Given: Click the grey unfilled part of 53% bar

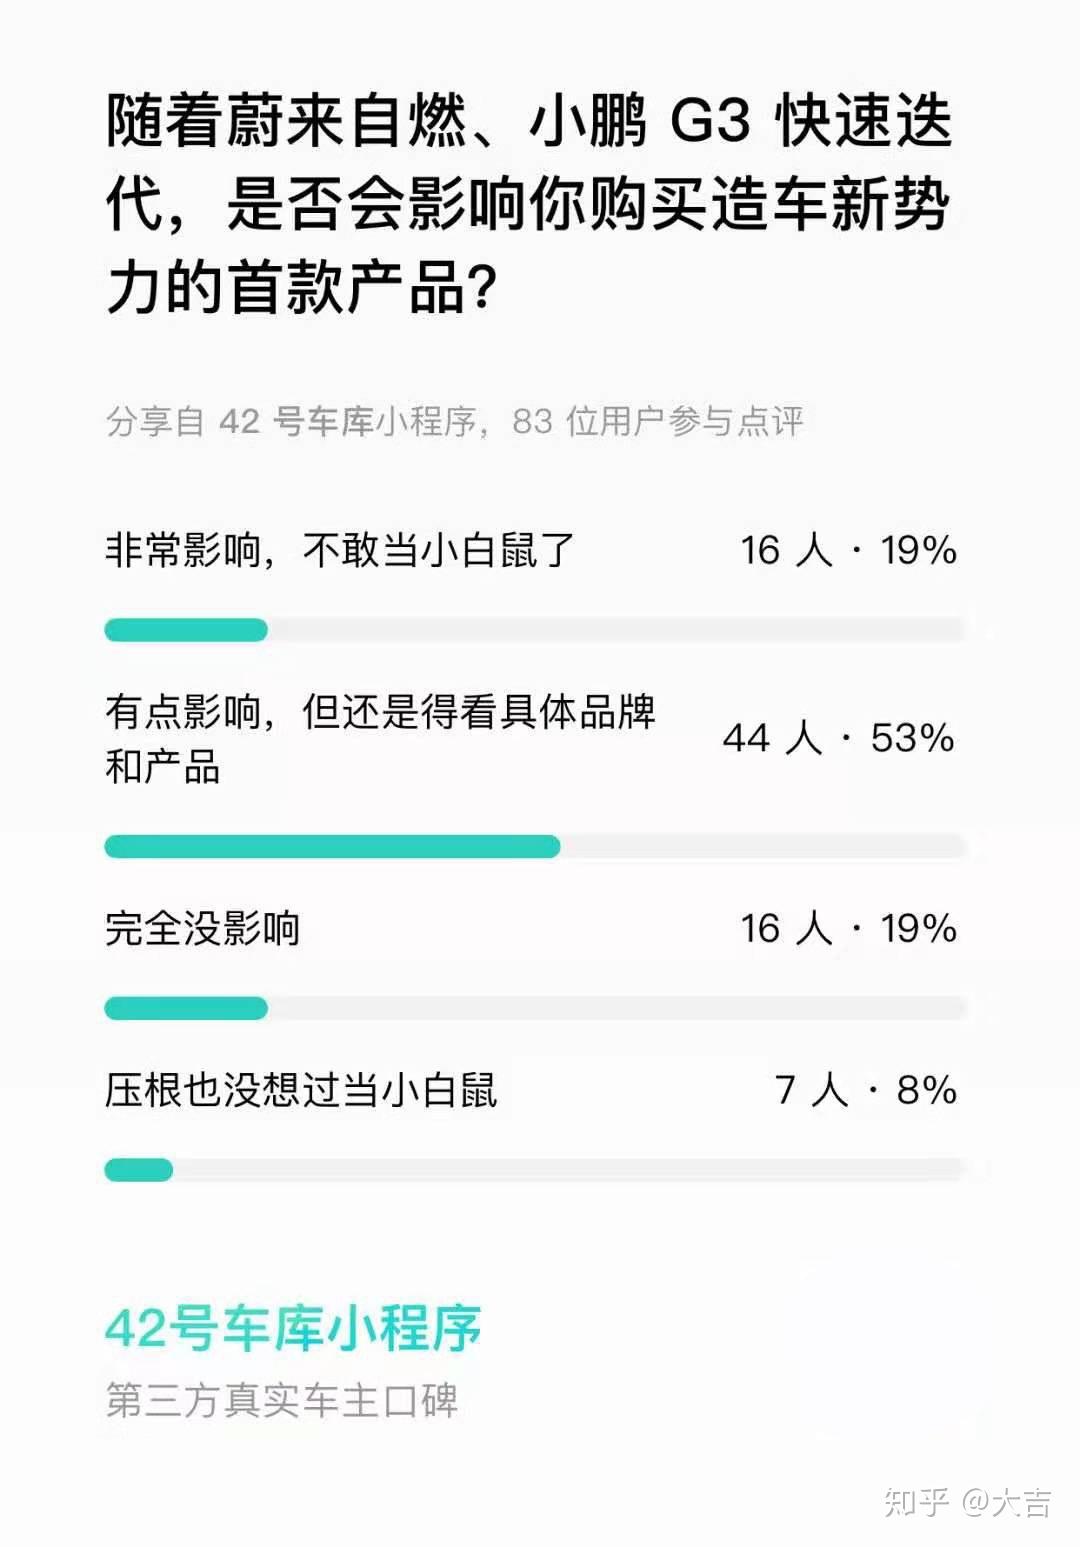Looking at the screenshot, I should (763, 846).
